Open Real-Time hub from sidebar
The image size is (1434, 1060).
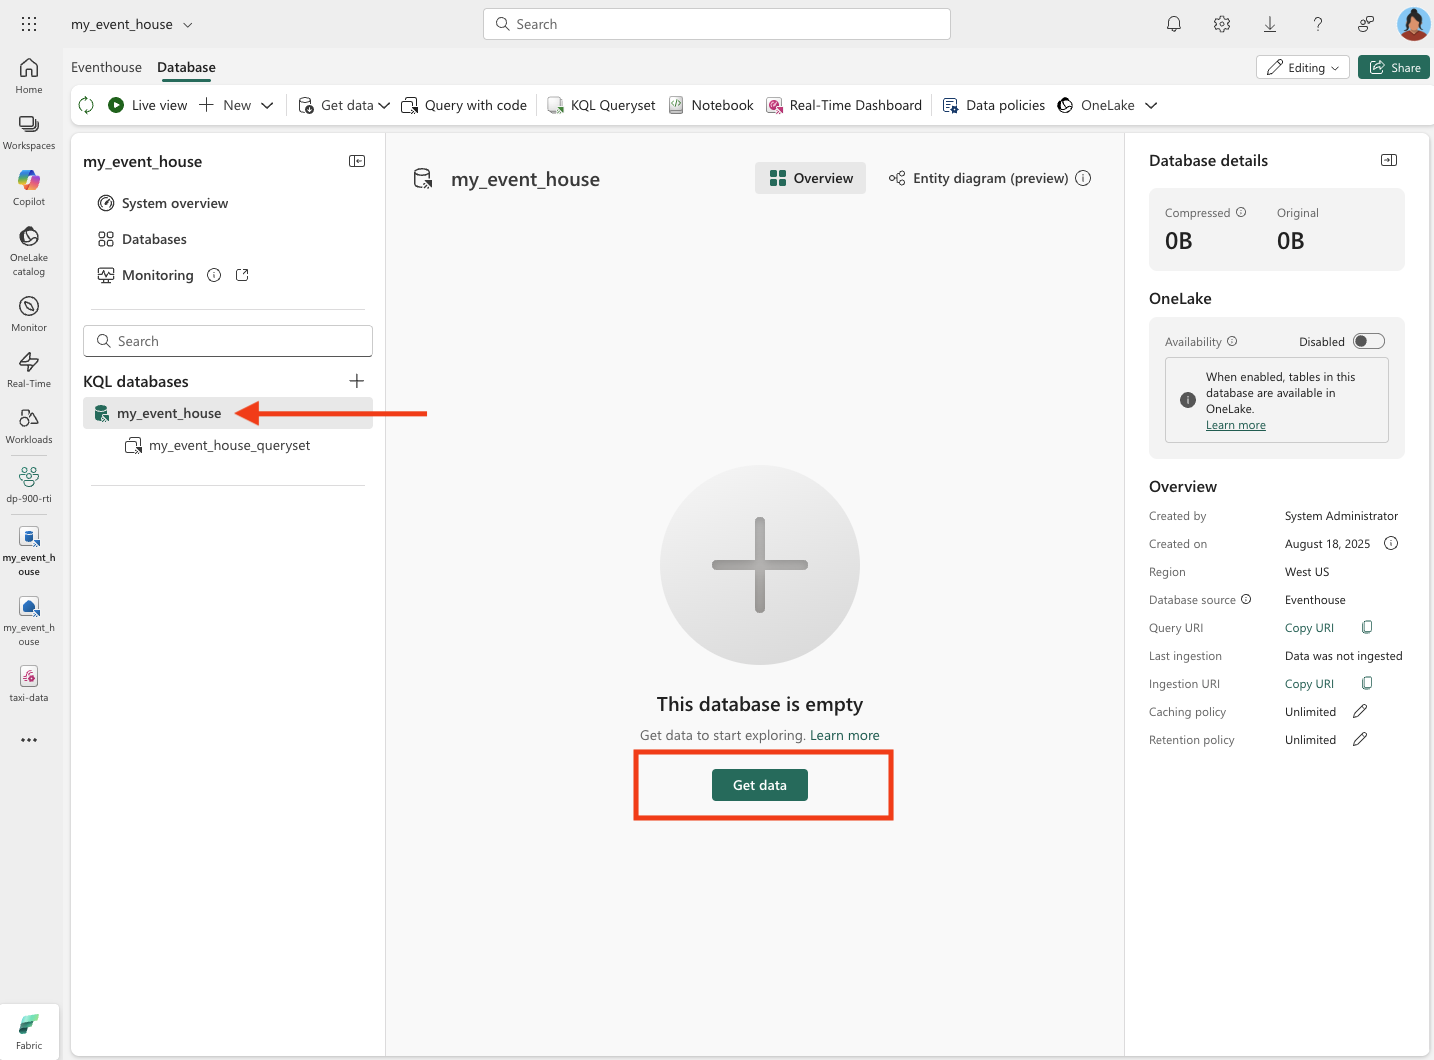click(29, 368)
